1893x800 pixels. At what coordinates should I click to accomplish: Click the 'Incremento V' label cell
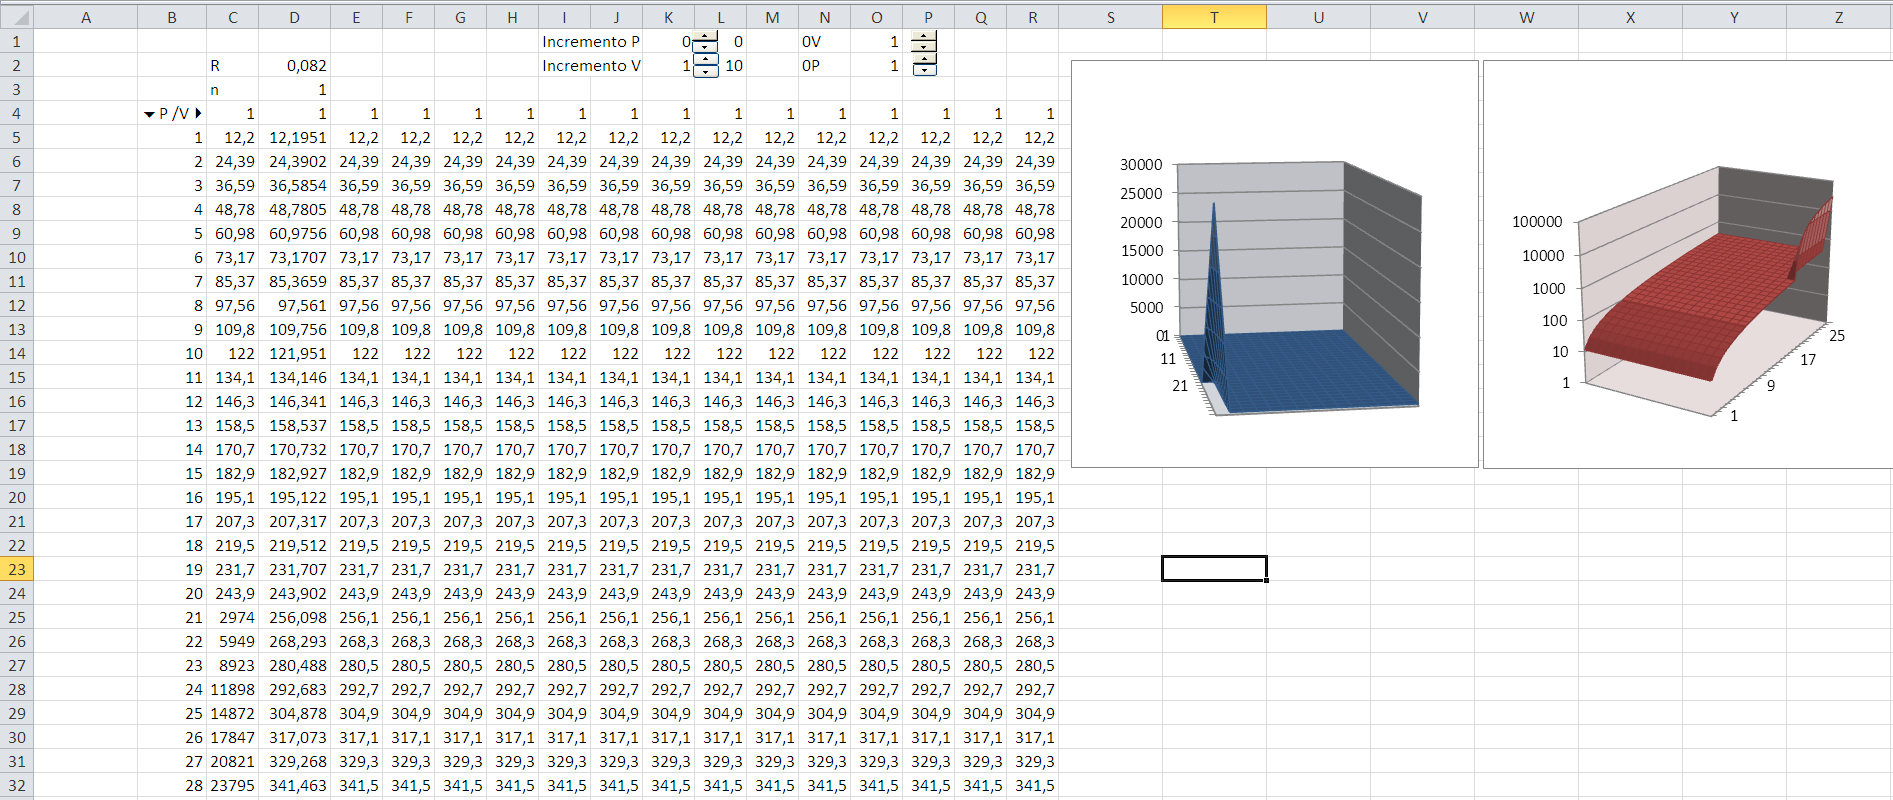(x=590, y=65)
